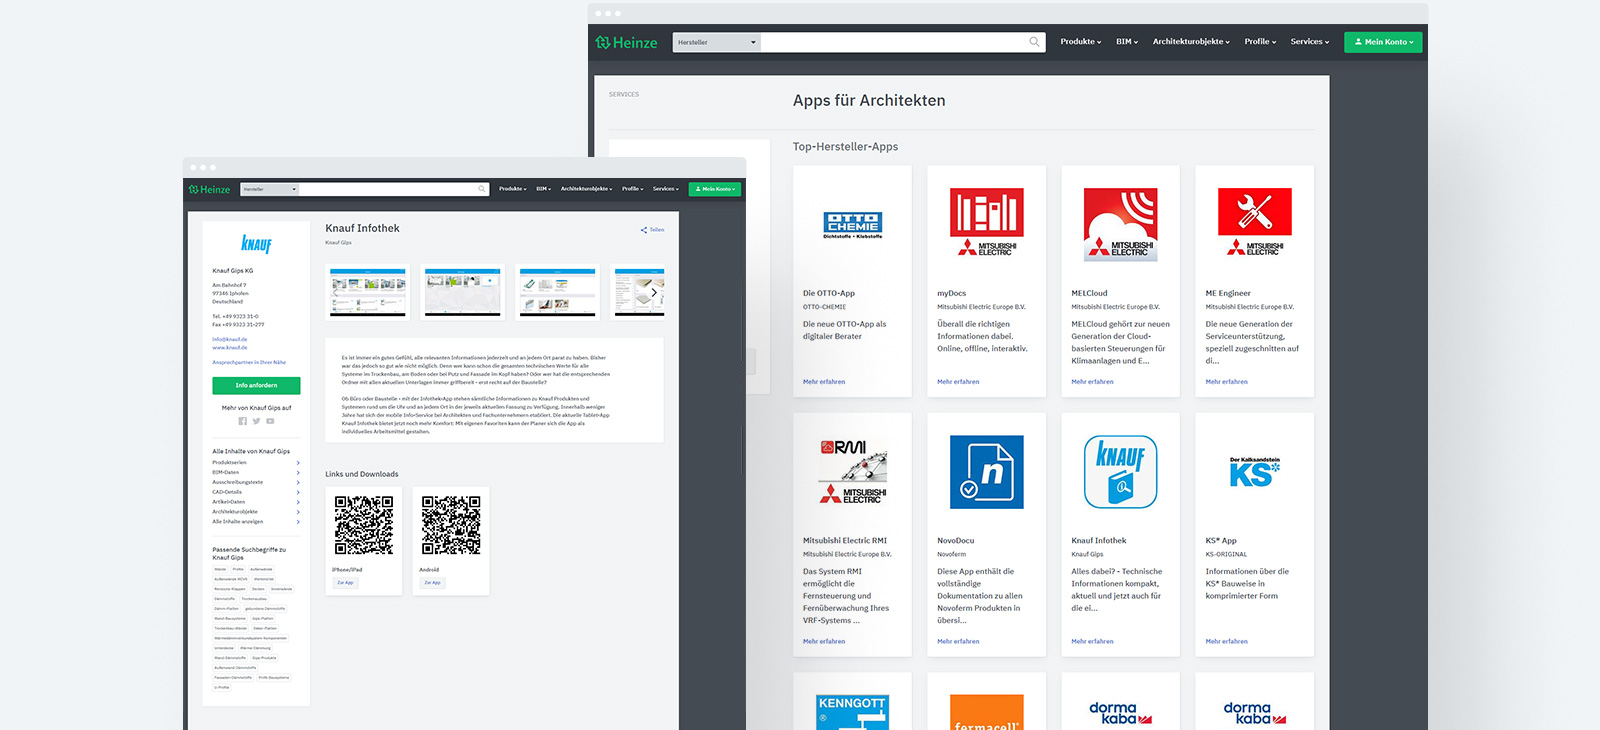Click search magnifier icon in Apps für Architekten window
The image size is (1600, 730).
point(1034,42)
